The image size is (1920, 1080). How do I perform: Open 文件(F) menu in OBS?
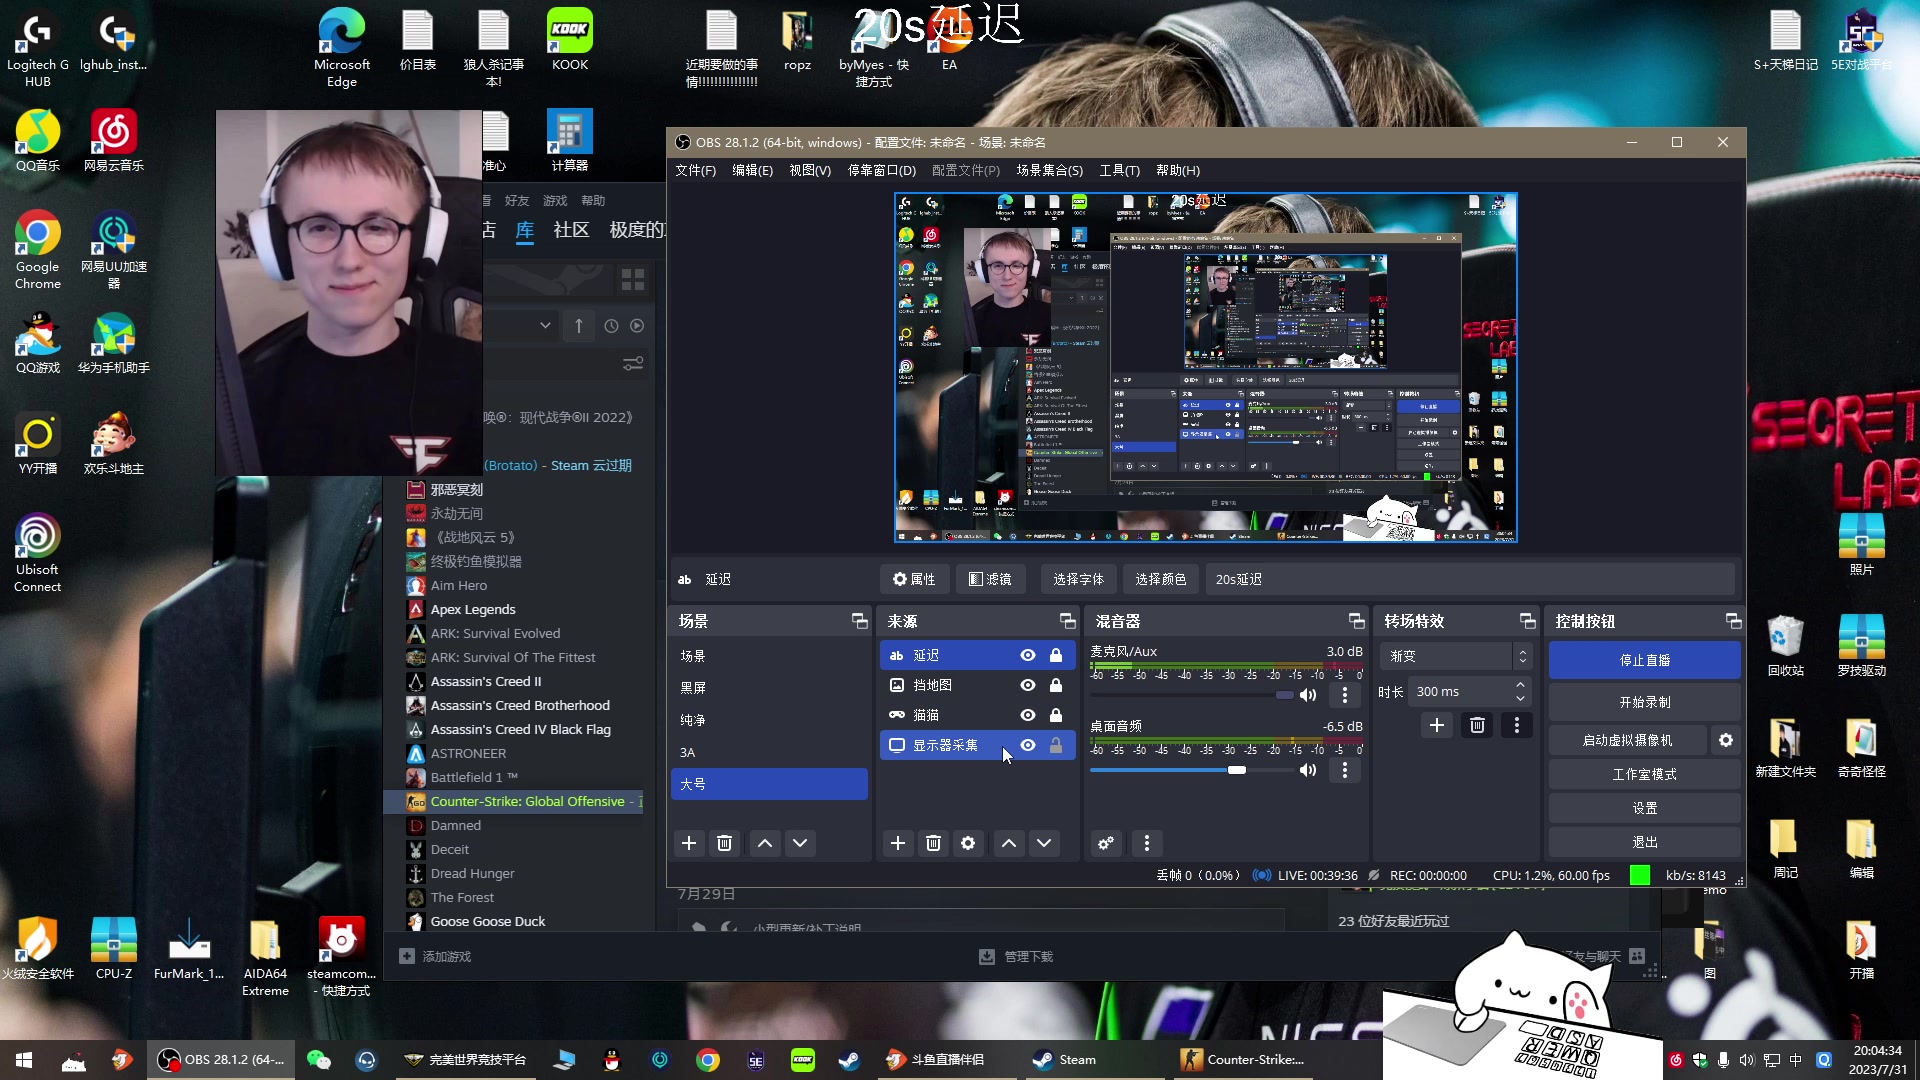[x=695, y=170]
